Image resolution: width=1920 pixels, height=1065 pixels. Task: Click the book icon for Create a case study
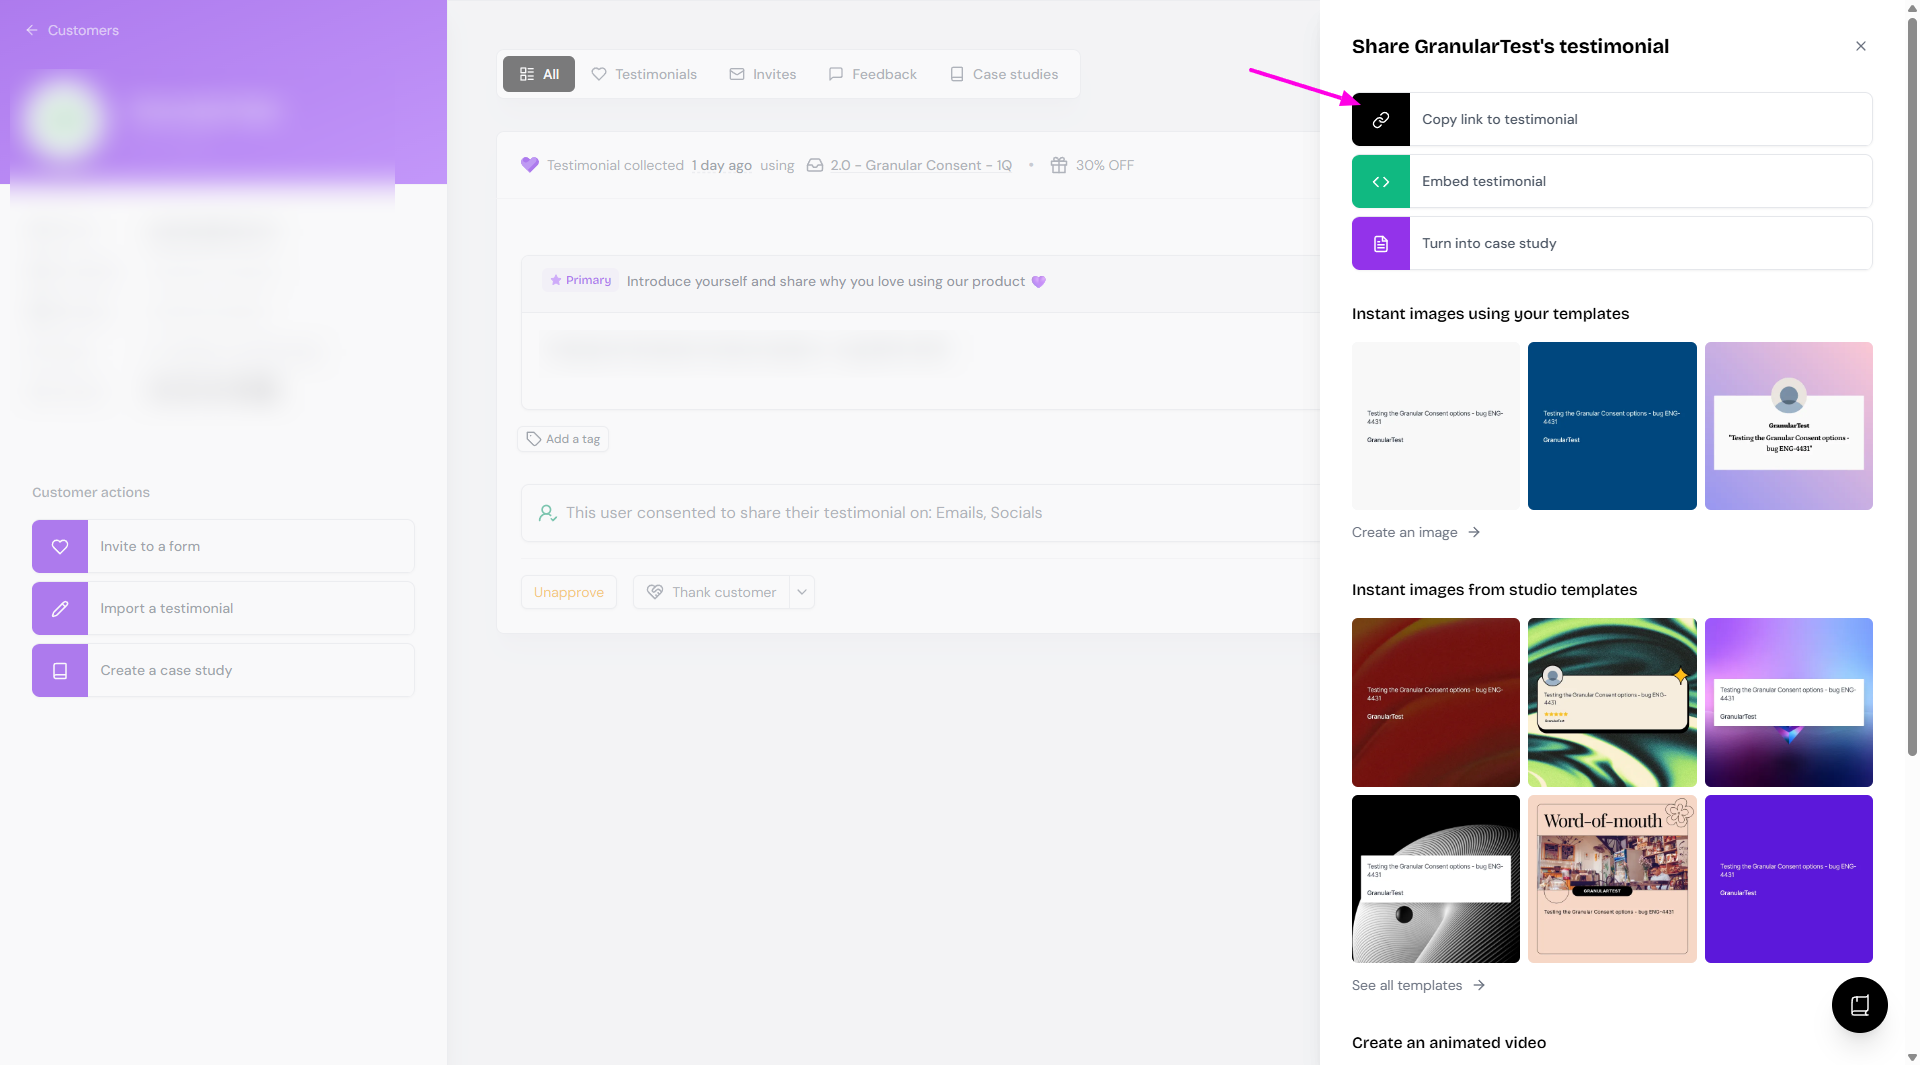[60, 671]
